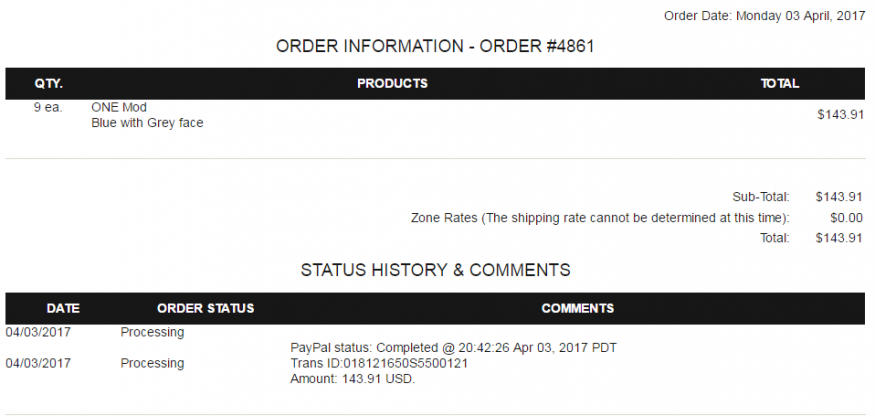Viewport: 875px width, 416px height.
Task: Click the DATE column header
Action: click(x=63, y=308)
